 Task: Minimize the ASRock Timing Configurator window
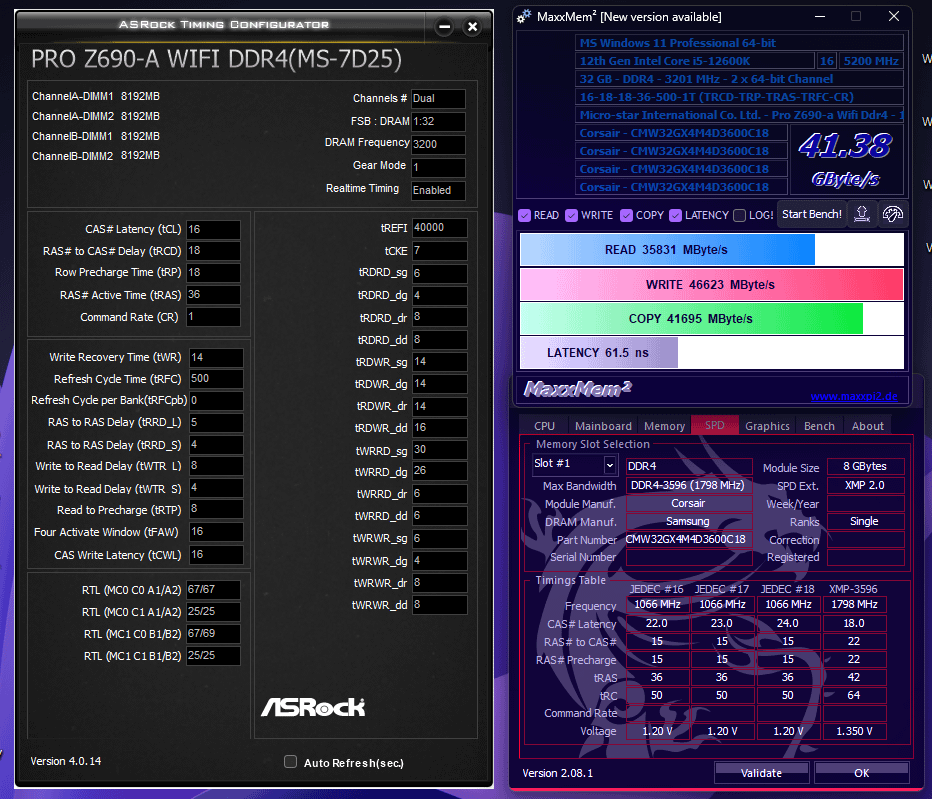[444, 27]
